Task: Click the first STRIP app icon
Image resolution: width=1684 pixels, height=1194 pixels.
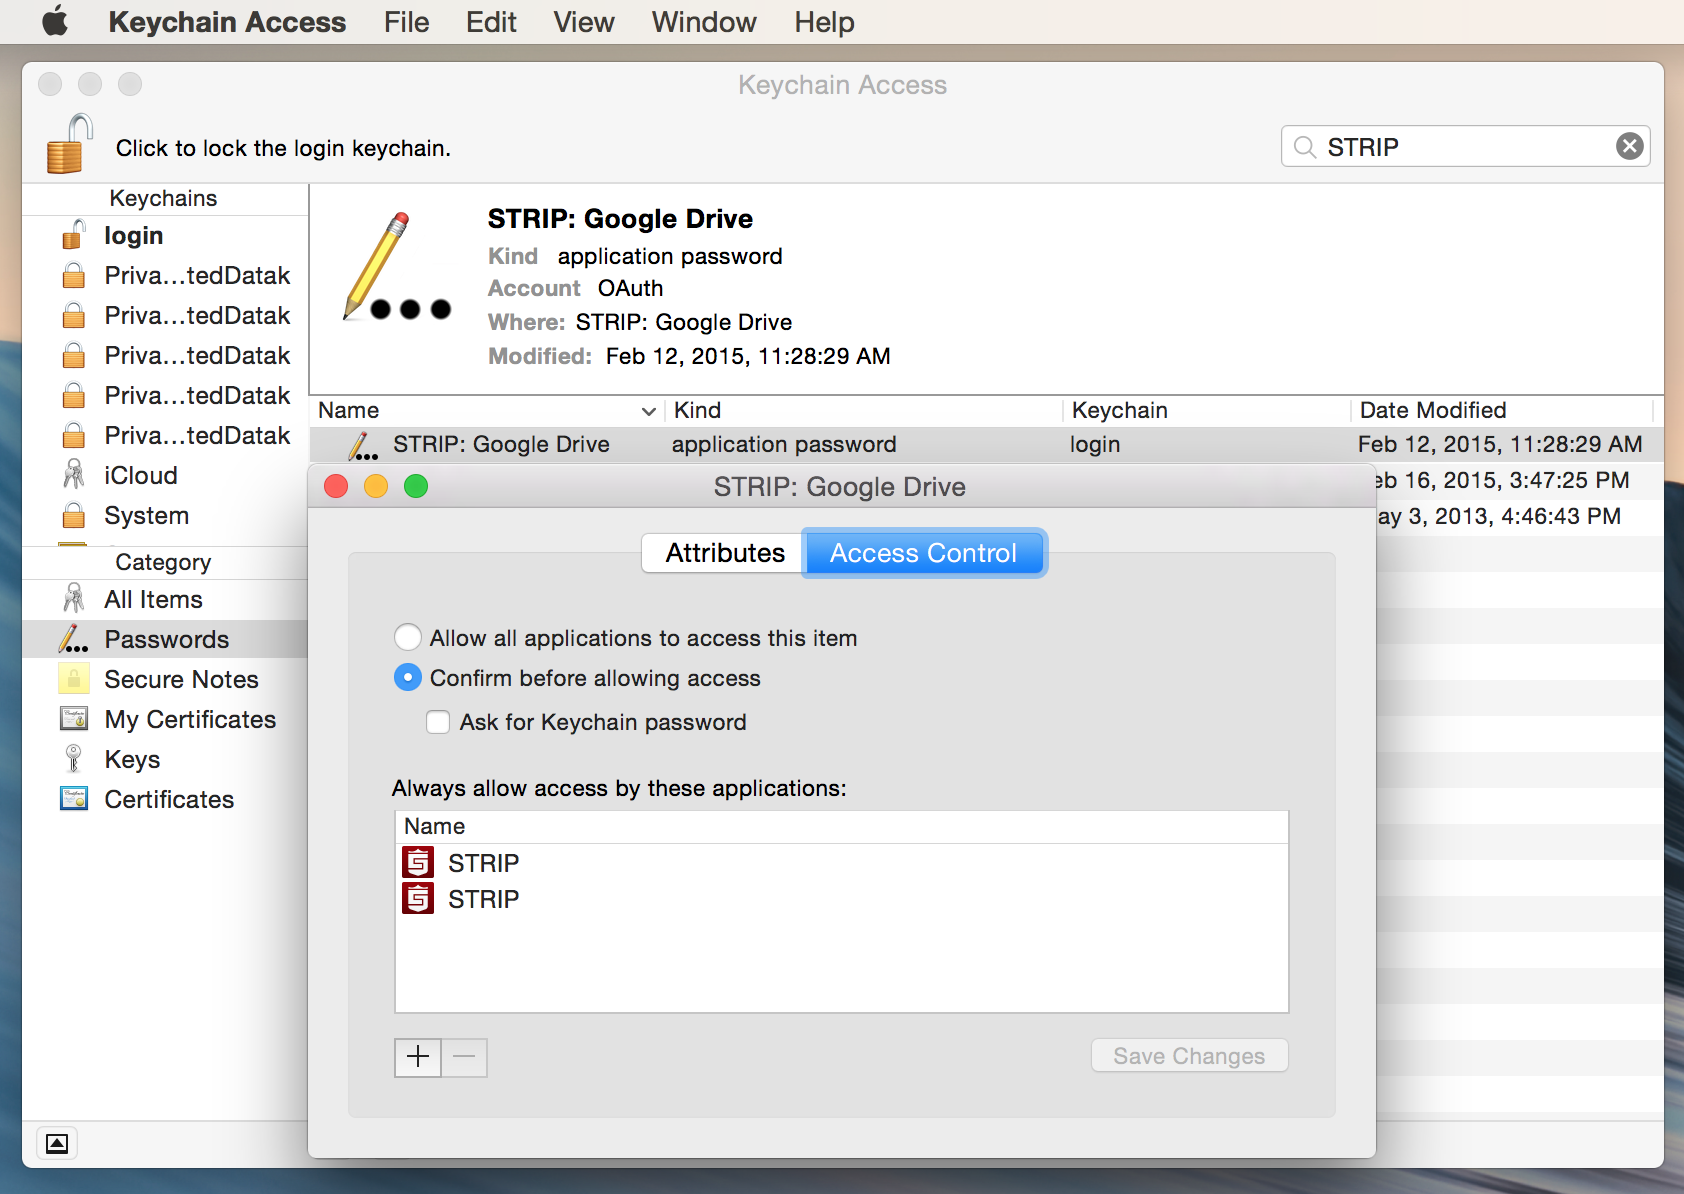Action: pos(418,862)
